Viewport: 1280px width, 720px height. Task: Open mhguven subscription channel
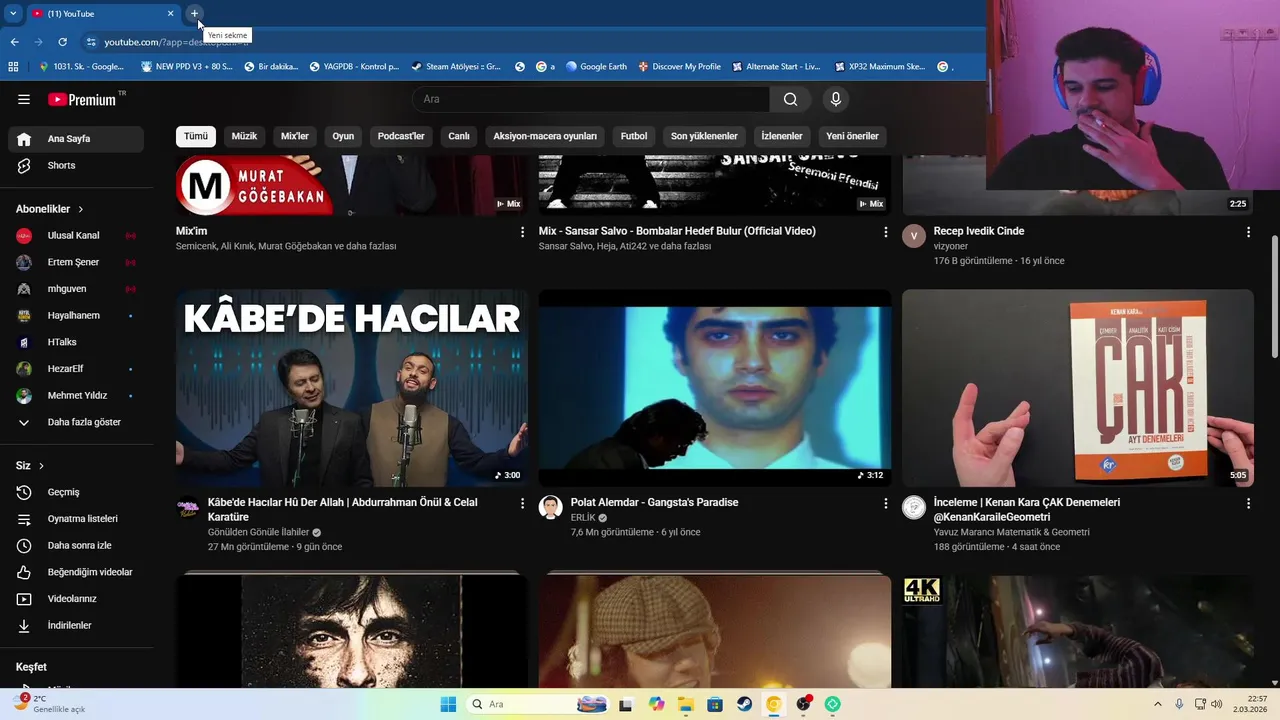[x=76, y=289]
